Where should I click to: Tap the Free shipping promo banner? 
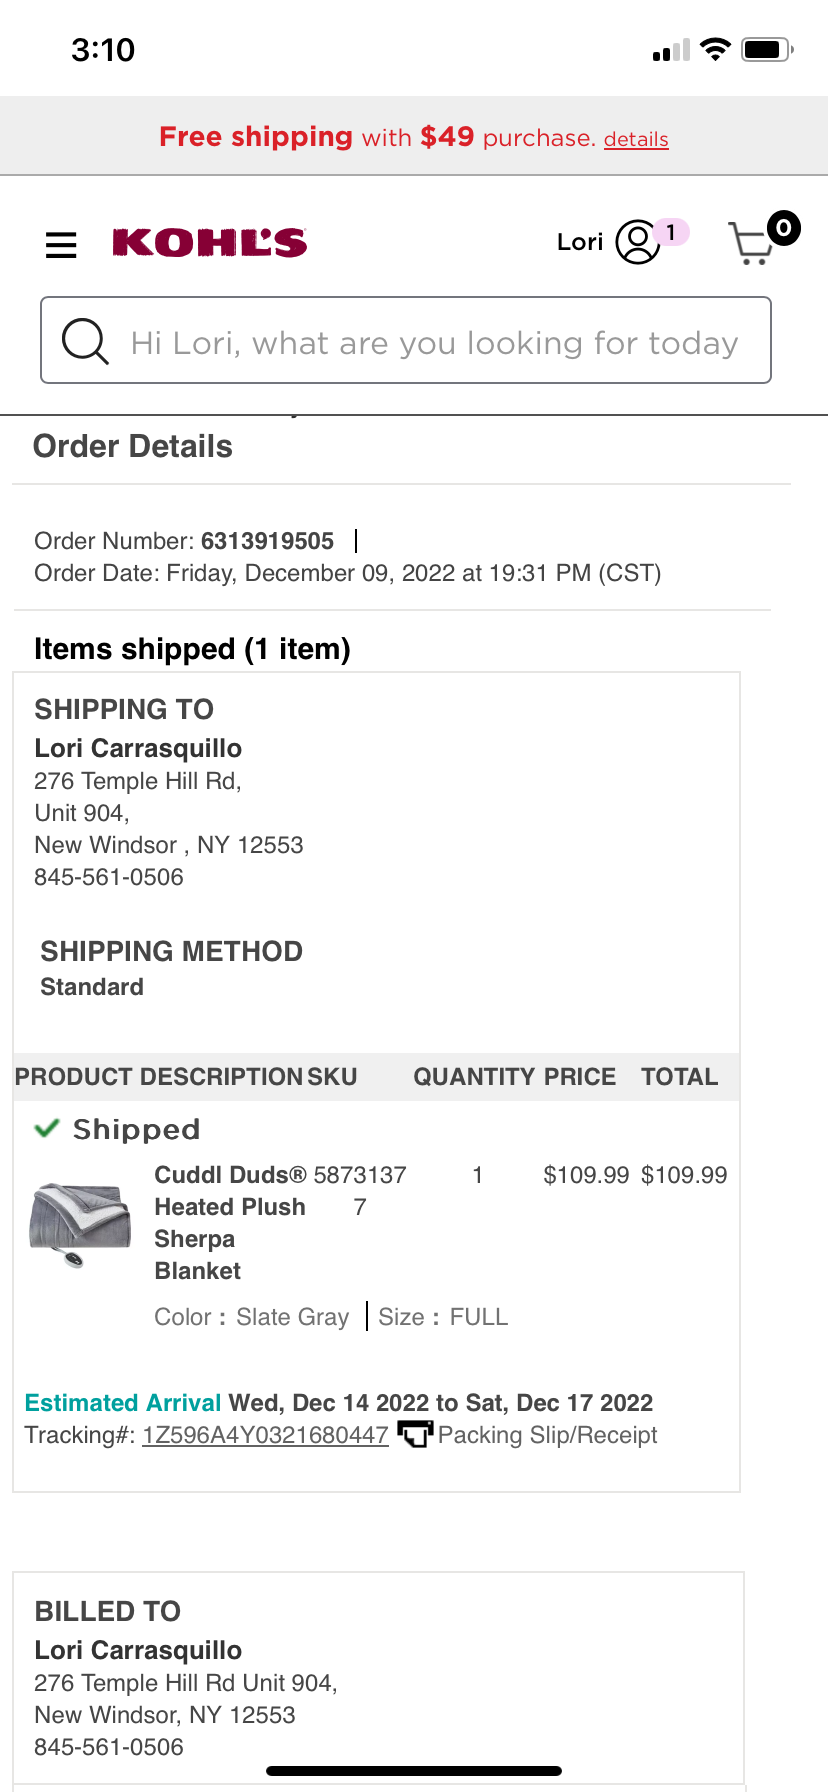(414, 137)
